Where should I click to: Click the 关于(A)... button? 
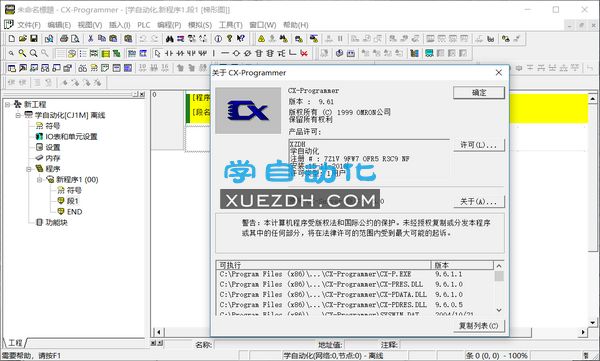(x=479, y=201)
